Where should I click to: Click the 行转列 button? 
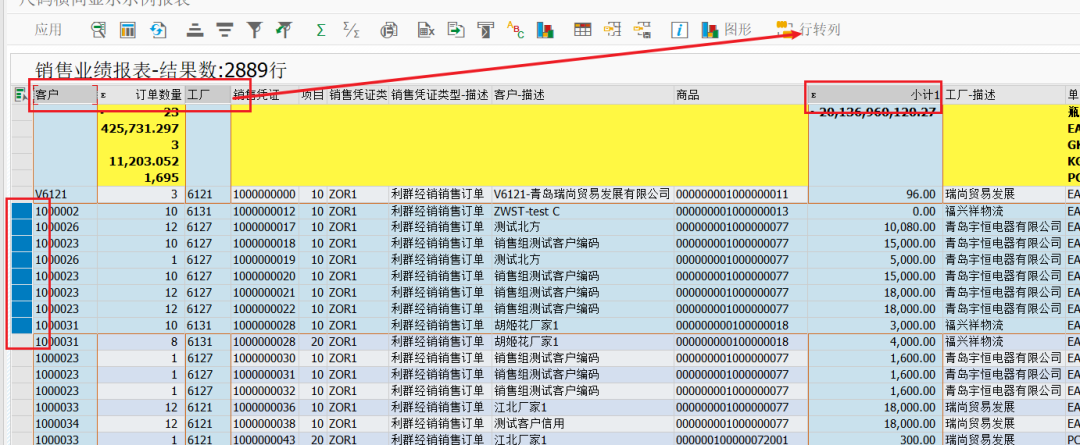pyautogui.click(x=809, y=30)
